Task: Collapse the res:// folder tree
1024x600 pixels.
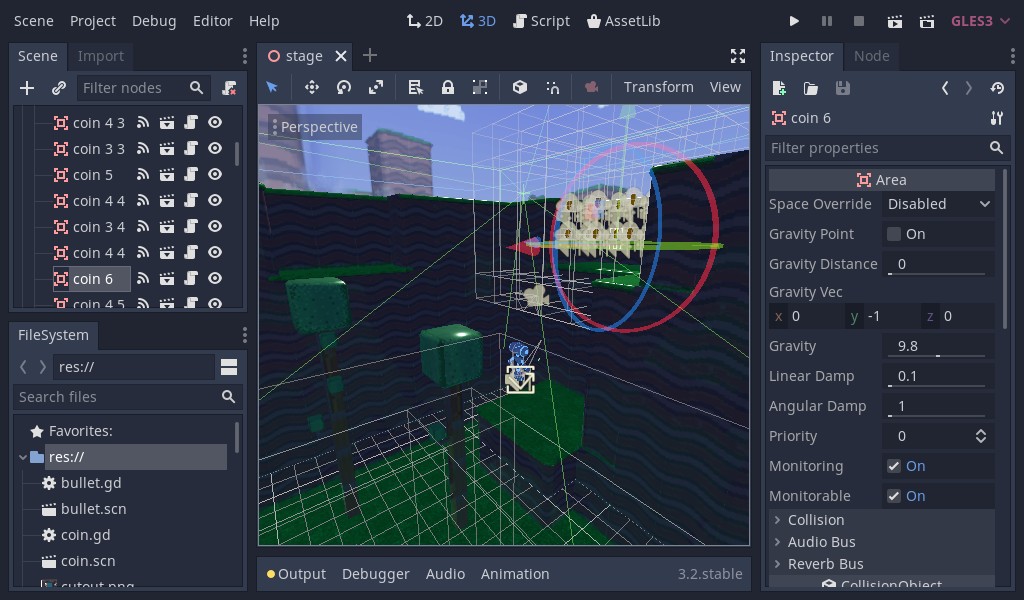Action: (23, 457)
